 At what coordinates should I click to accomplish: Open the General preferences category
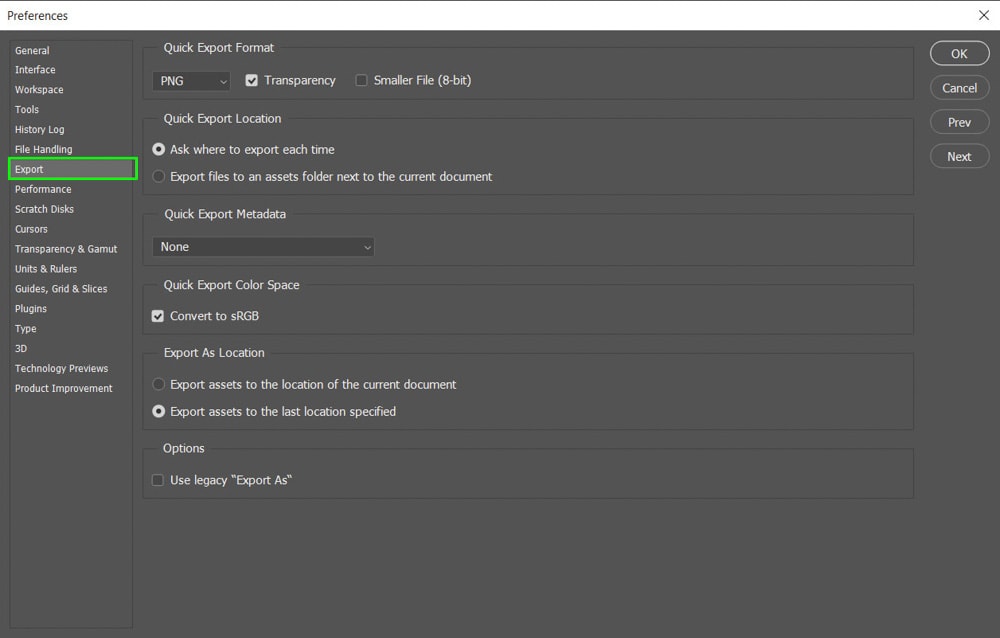point(32,50)
